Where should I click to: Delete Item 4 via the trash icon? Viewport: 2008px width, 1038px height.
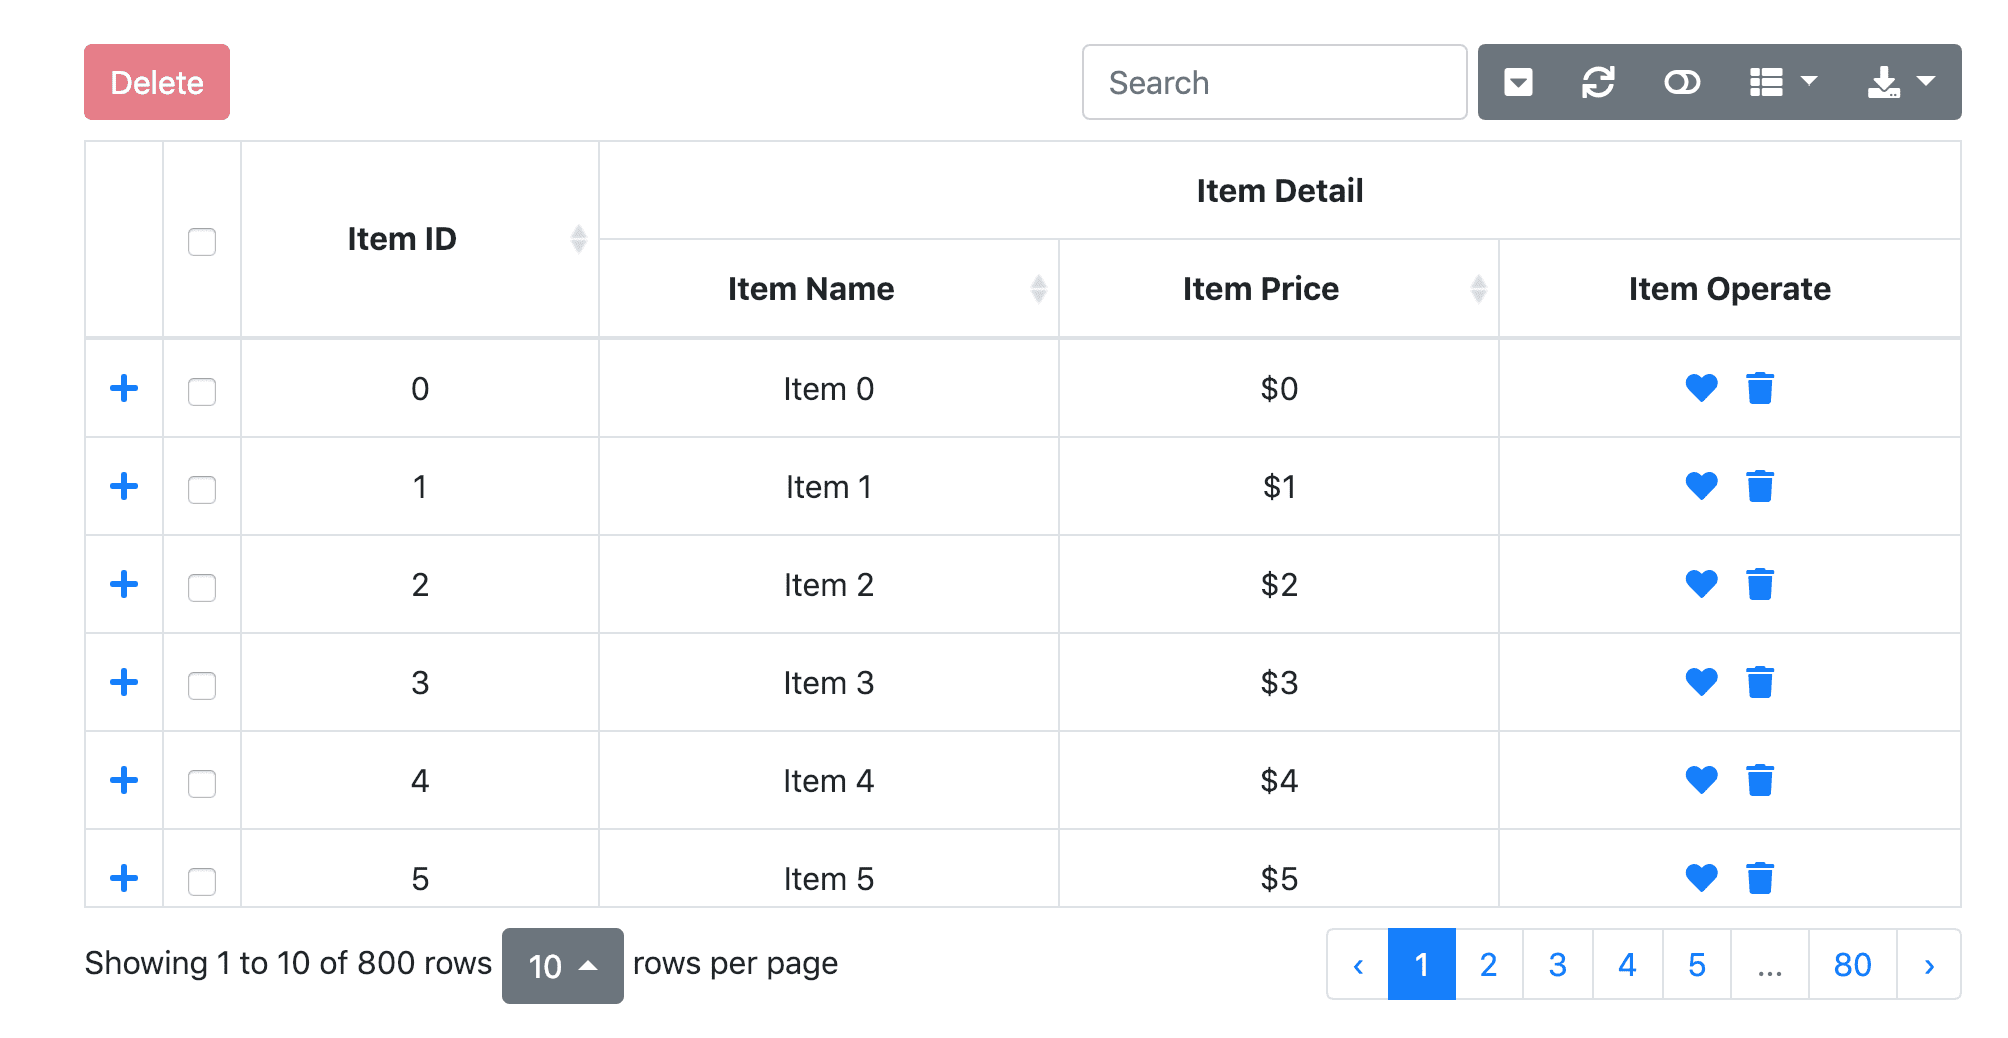tap(1760, 780)
